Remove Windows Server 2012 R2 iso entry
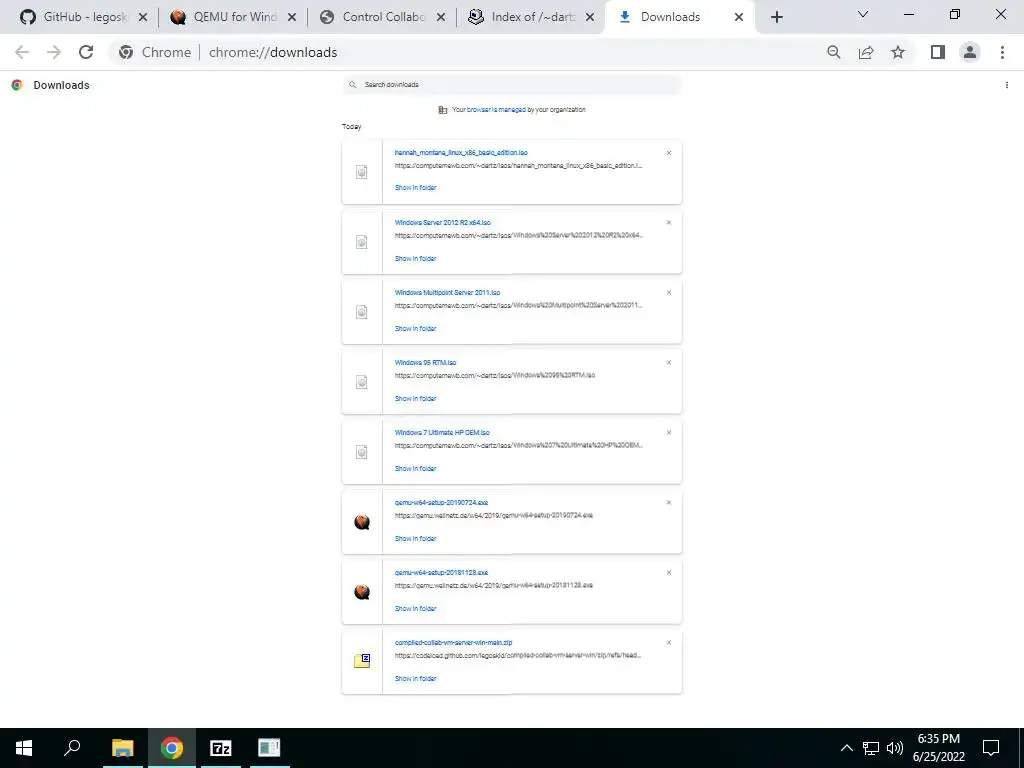Viewport: 1024px width, 768px height. point(669,223)
